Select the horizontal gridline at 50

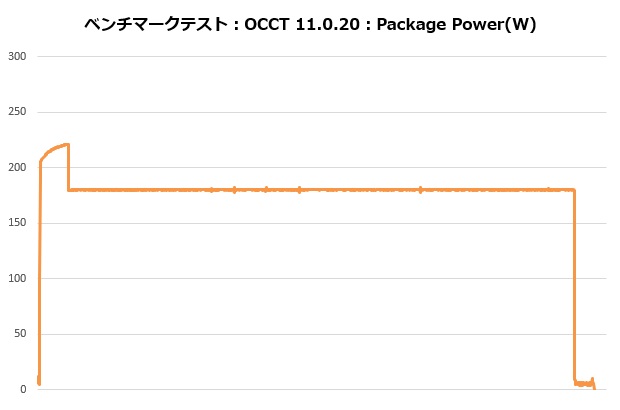(320, 334)
